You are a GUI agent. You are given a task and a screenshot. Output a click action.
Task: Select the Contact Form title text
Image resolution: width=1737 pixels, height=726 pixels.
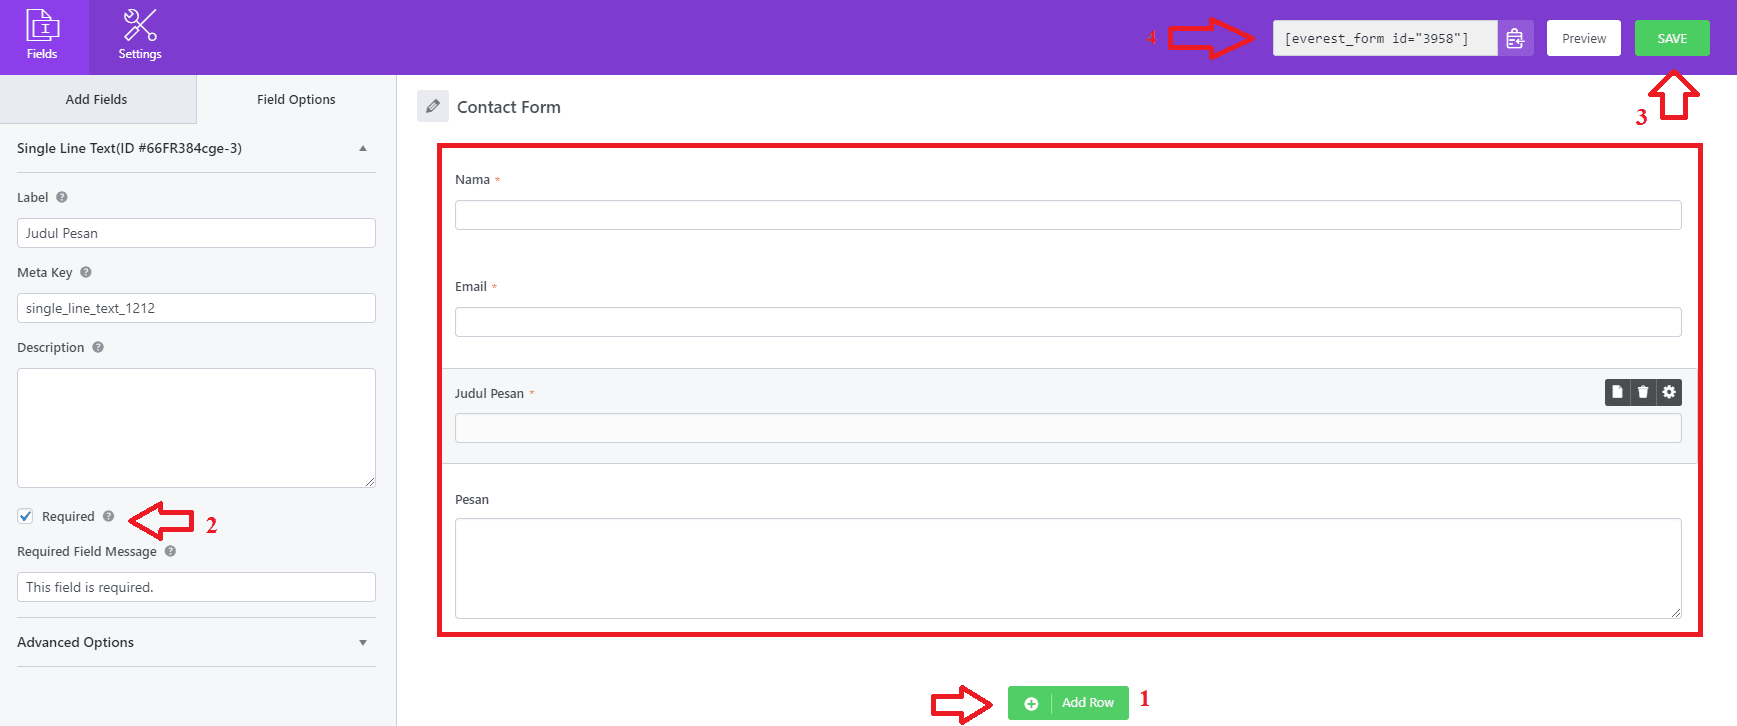tap(509, 107)
